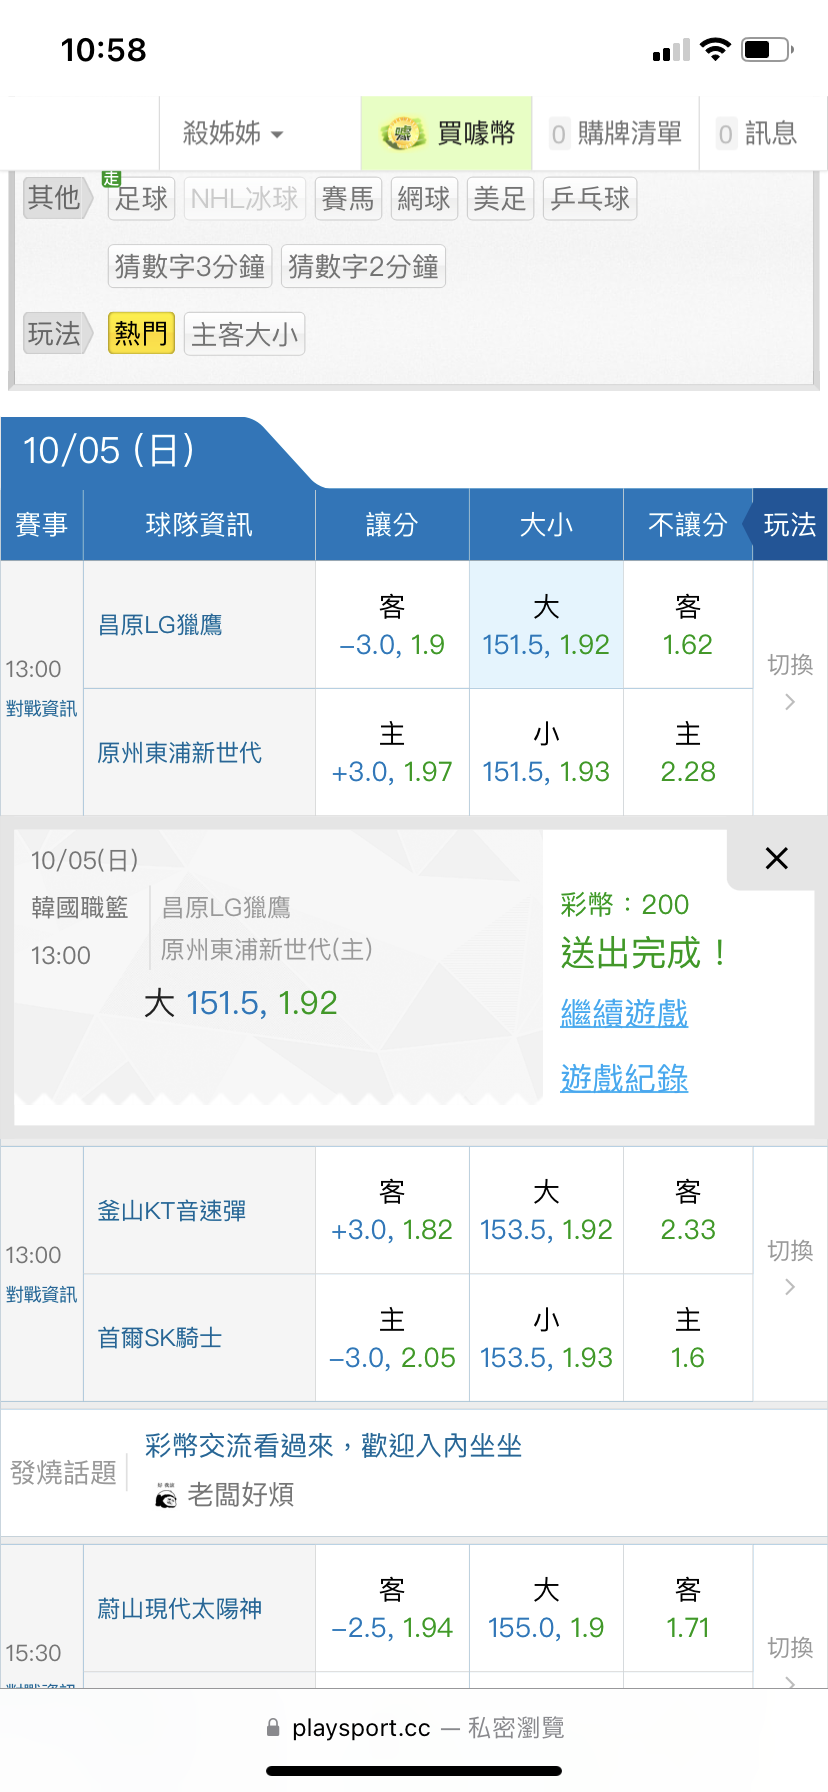Select the 熱門 play type

pos(141,333)
